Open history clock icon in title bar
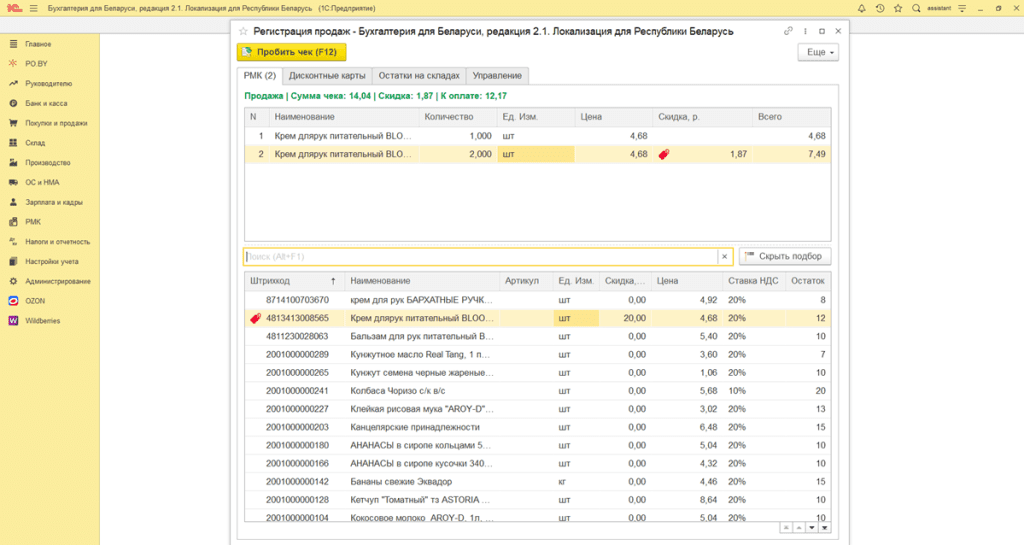The width and height of the screenshot is (1024, 545). click(x=880, y=8)
